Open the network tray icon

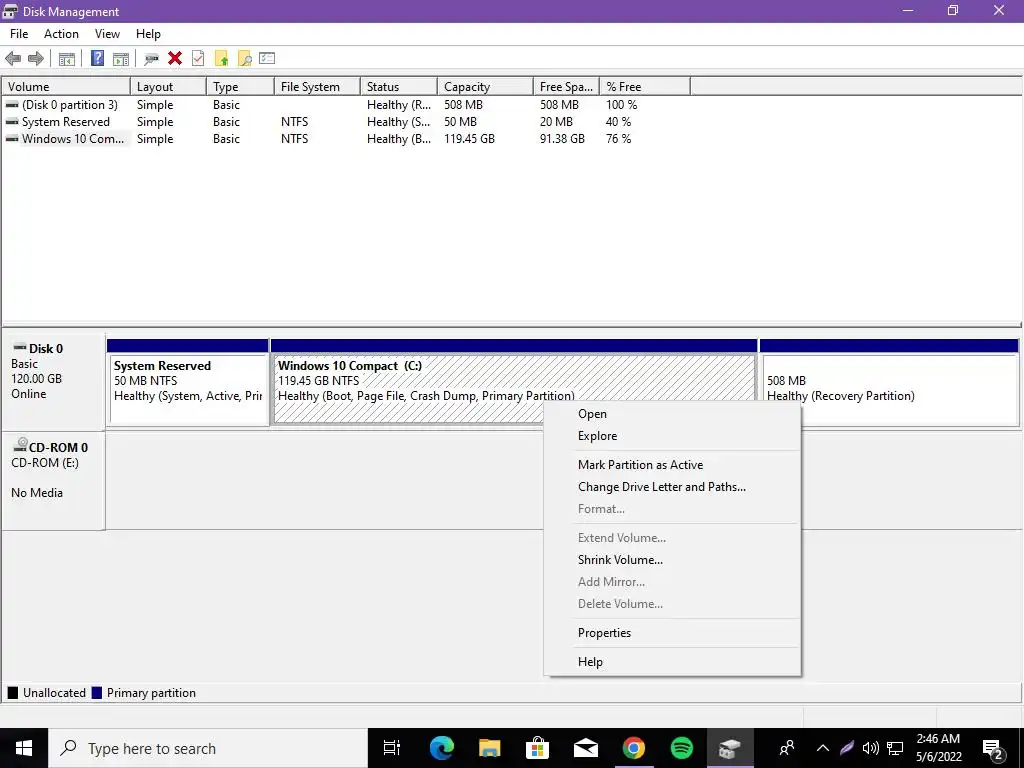click(x=895, y=748)
